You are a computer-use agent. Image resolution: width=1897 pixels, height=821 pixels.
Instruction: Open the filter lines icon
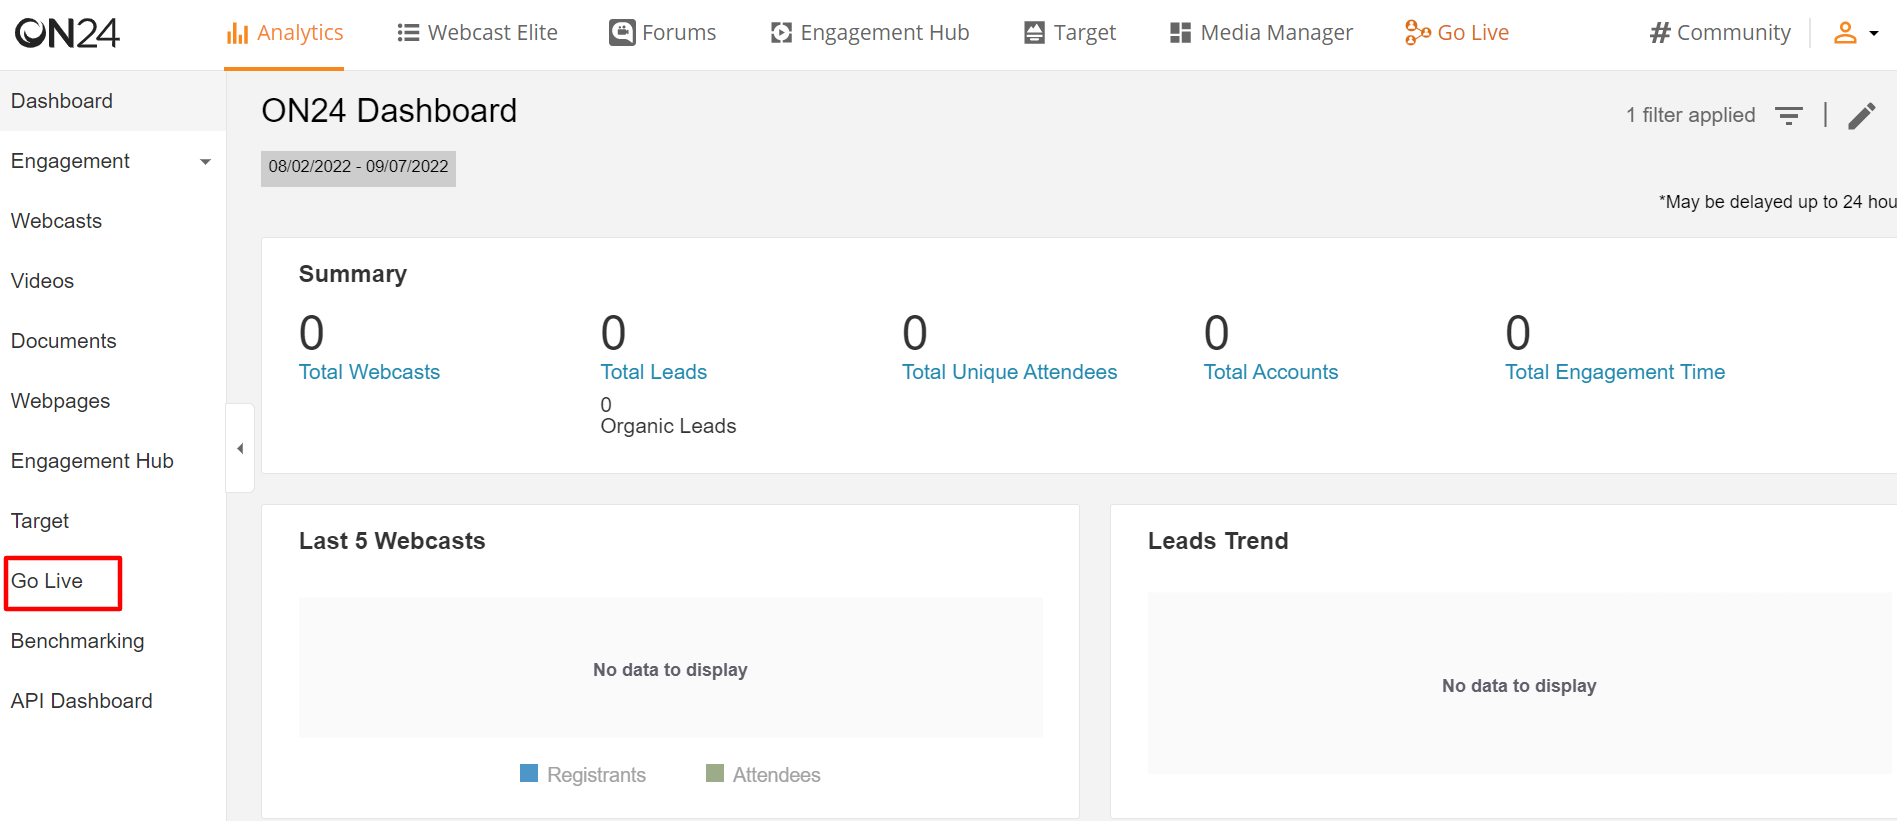click(1789, 115)
